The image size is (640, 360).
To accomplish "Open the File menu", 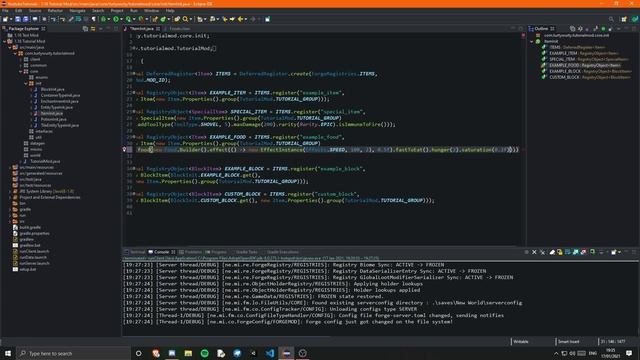I will 5,11.
